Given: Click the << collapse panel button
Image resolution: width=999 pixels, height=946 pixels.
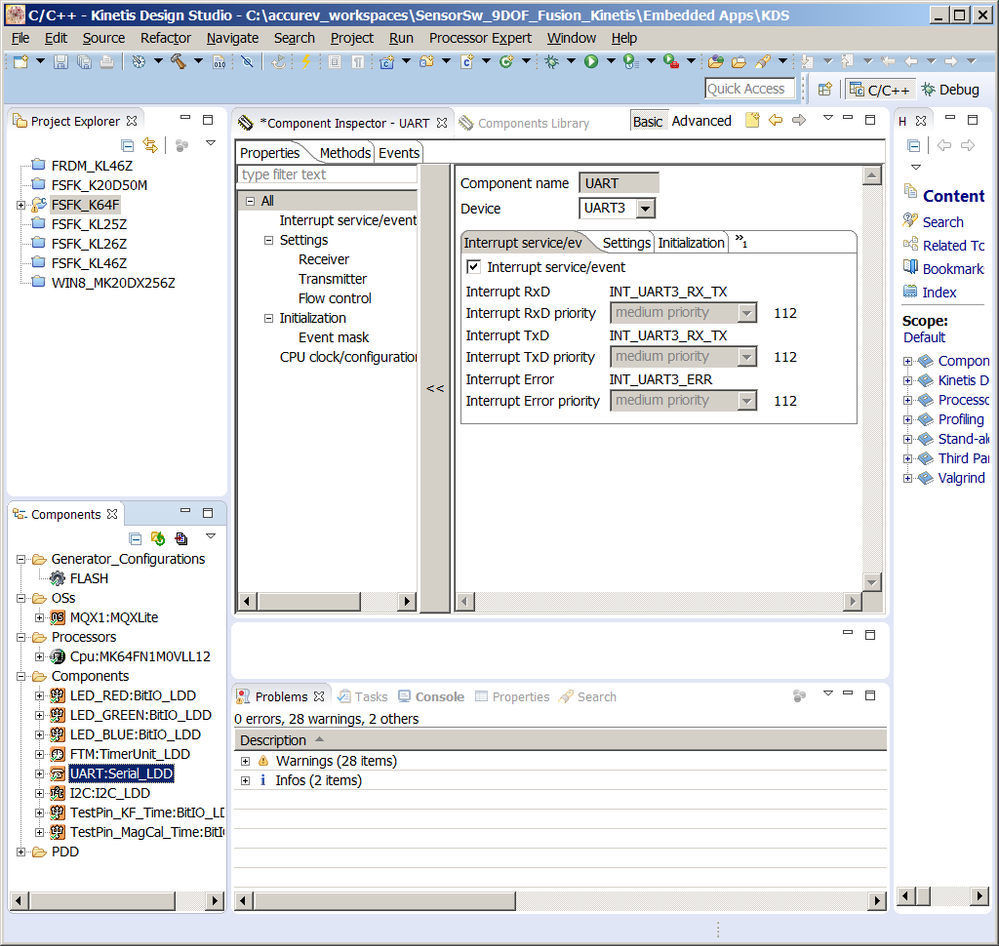Looking at the screenshot, I should point(435,388).
